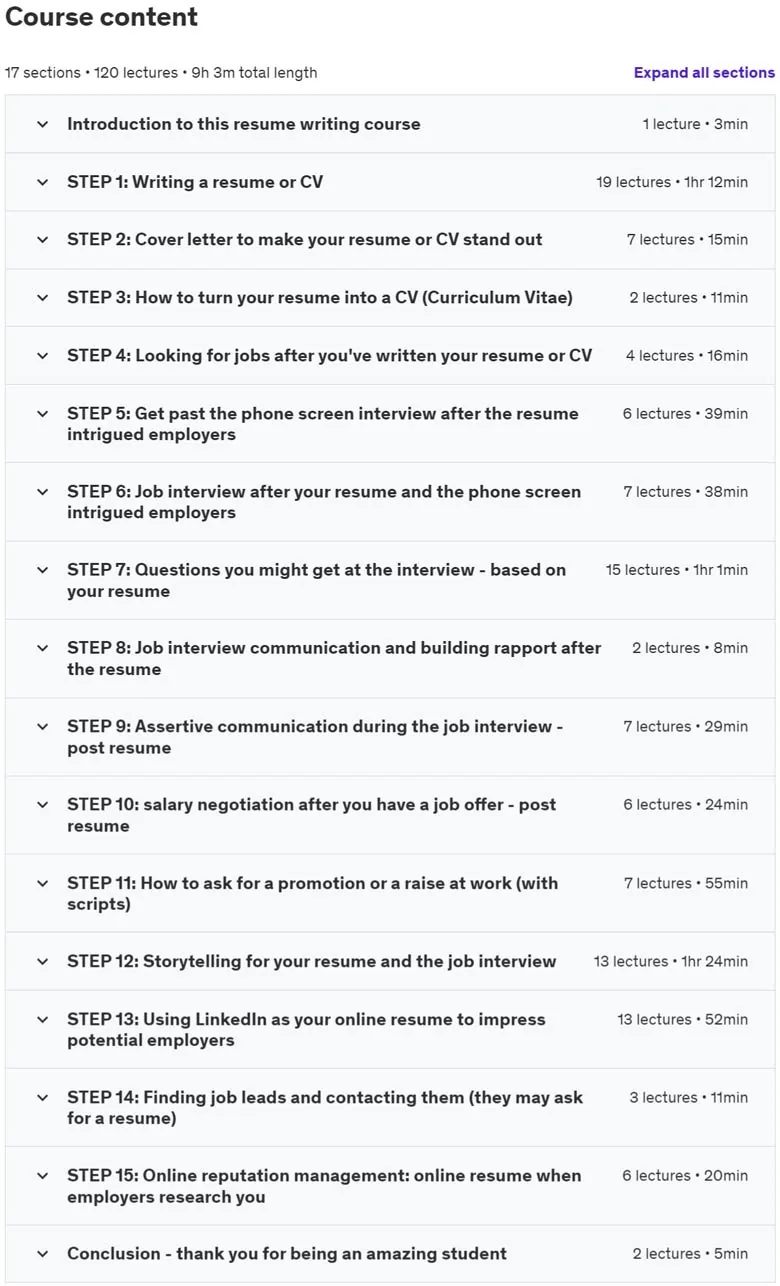Expand all sections link
This screenshot has width=780, height=1286.
tap(704, 73)
